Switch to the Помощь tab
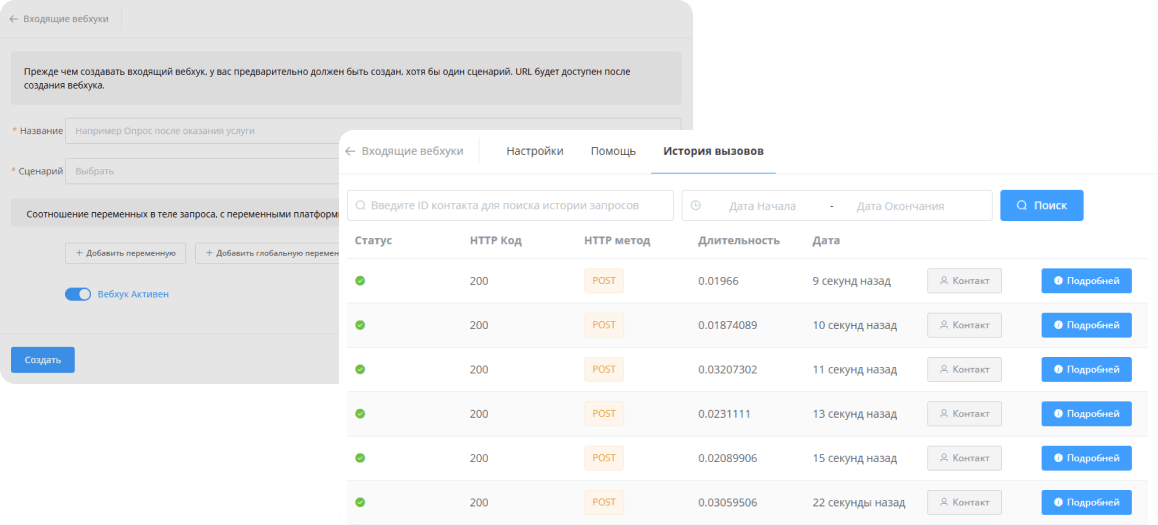1158x525 pixels. 613,151
